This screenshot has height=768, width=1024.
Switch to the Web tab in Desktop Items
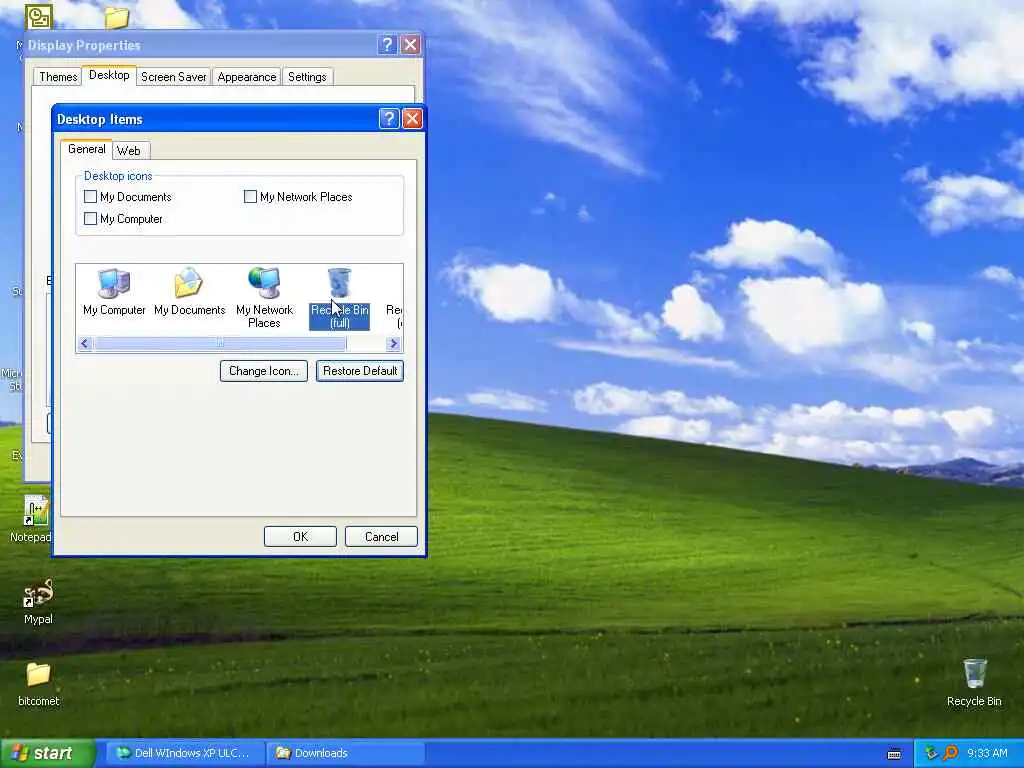coord(129,151)
